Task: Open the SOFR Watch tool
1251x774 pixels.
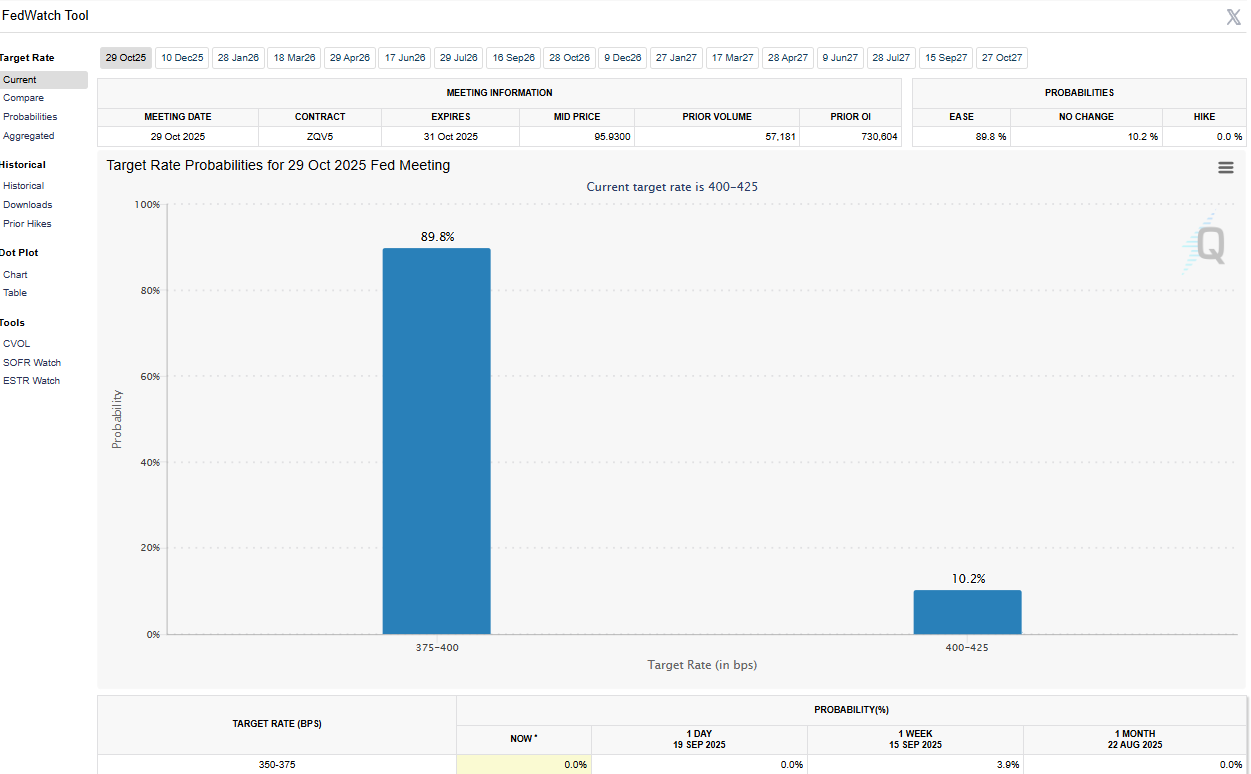Action: pyautogui.click(x=32, y=363)
